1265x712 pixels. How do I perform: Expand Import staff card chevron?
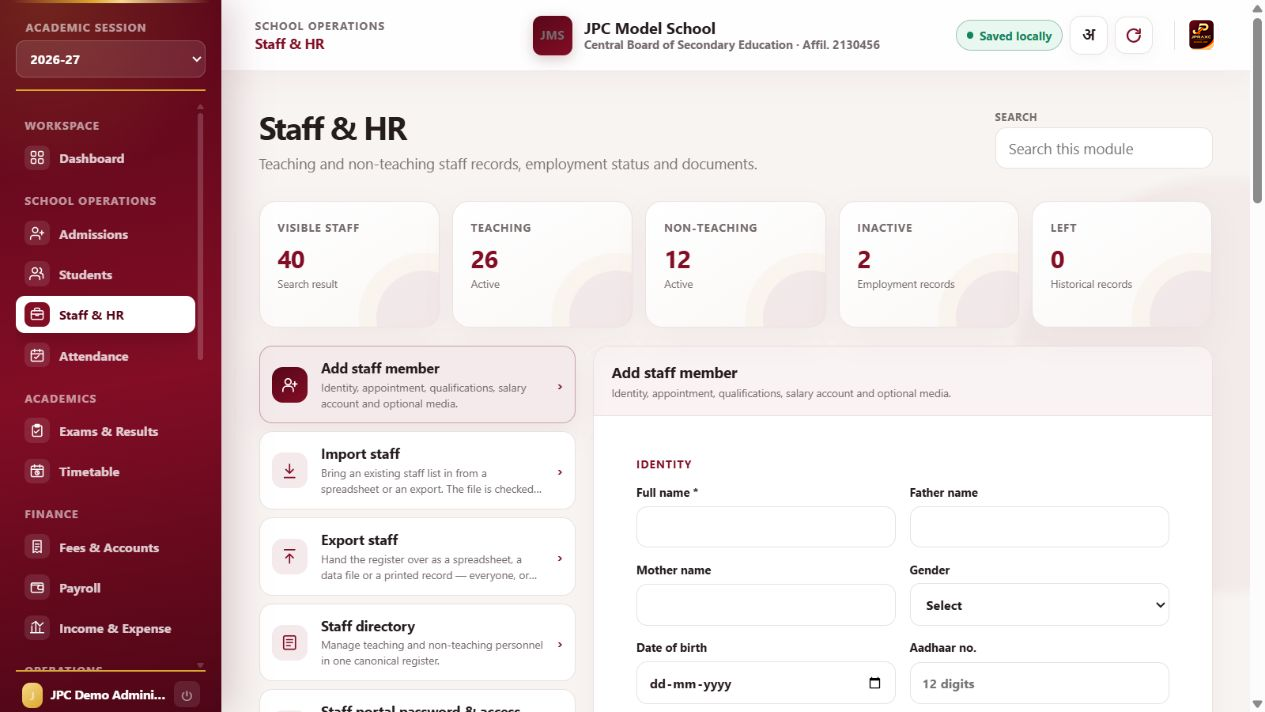coord(560,472)
